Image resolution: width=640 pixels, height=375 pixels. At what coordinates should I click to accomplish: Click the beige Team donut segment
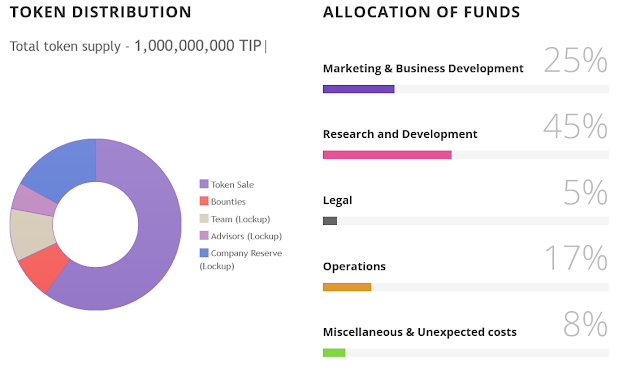[32, 234]
